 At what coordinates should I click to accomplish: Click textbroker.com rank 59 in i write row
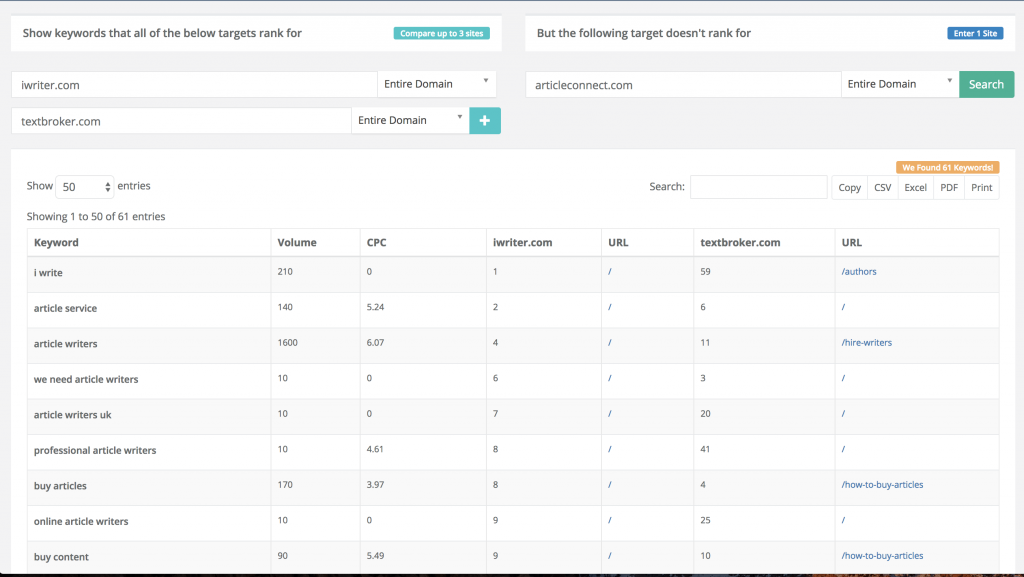[705, 272]
